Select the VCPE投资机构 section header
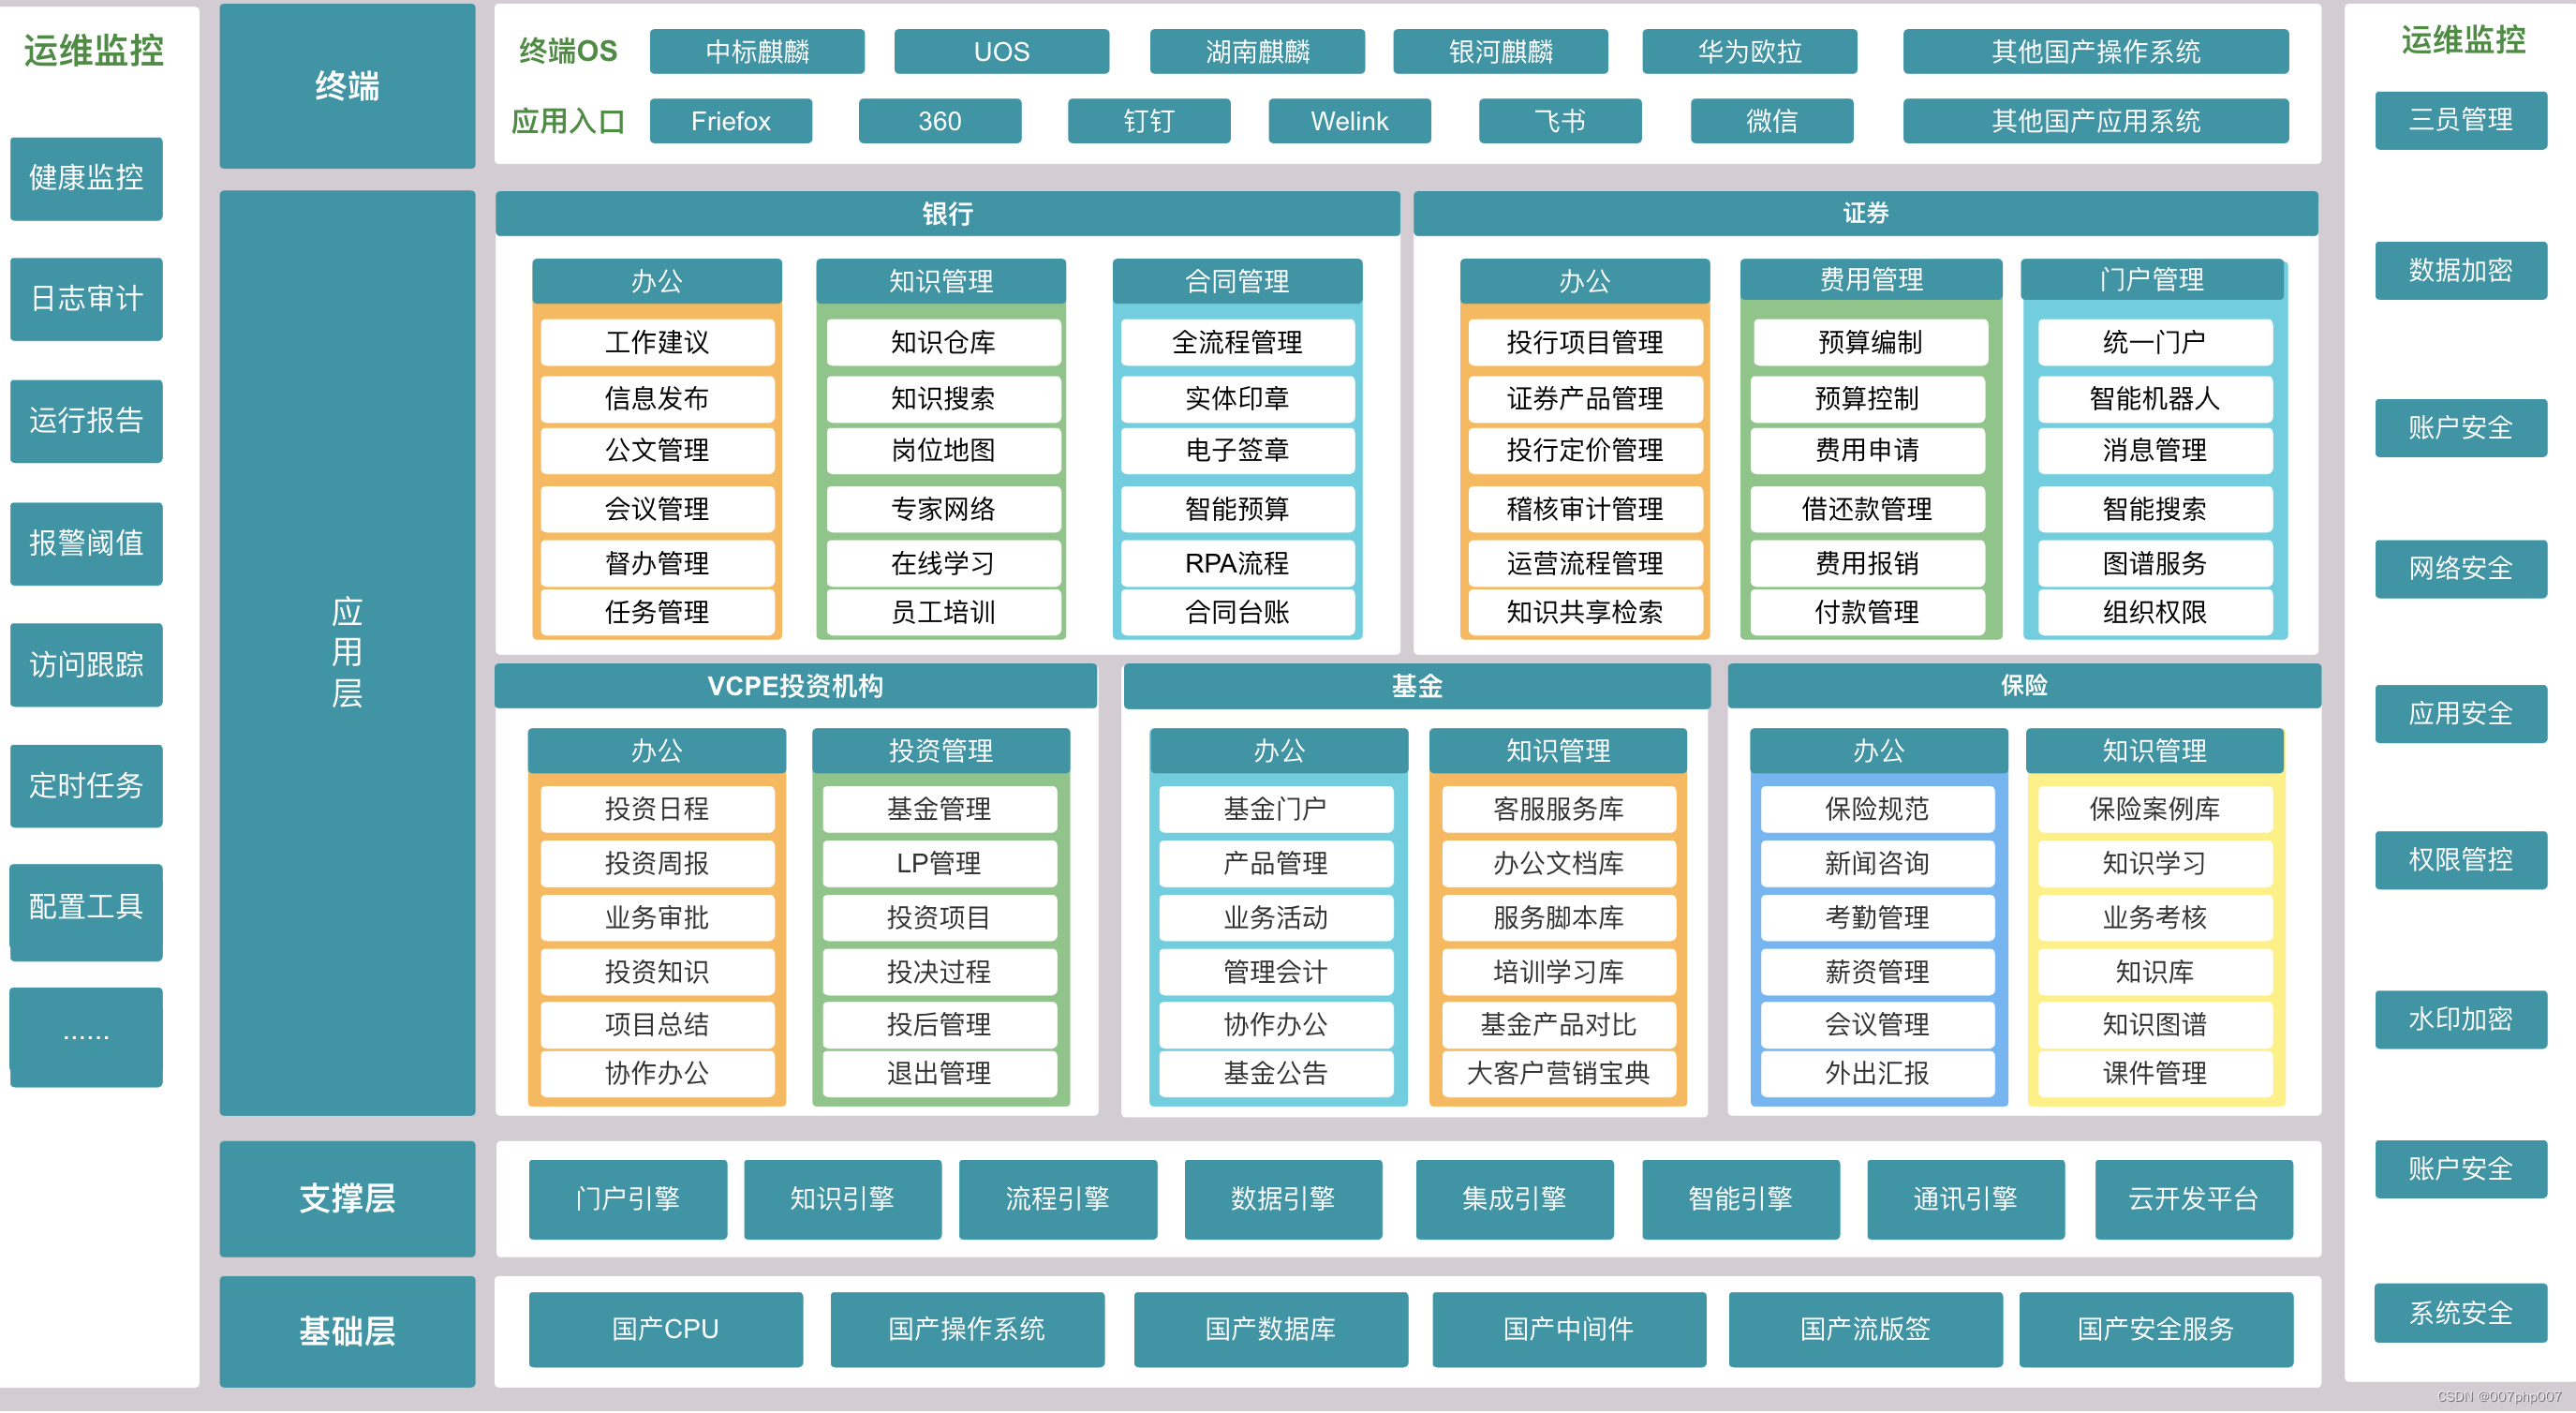 pos(795,686)
